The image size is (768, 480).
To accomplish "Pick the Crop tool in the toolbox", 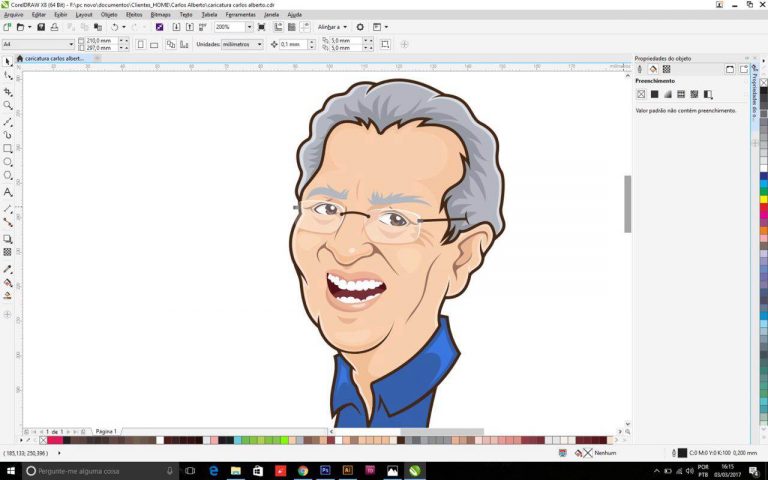I will pyautogui.click(x=8, y=91).
